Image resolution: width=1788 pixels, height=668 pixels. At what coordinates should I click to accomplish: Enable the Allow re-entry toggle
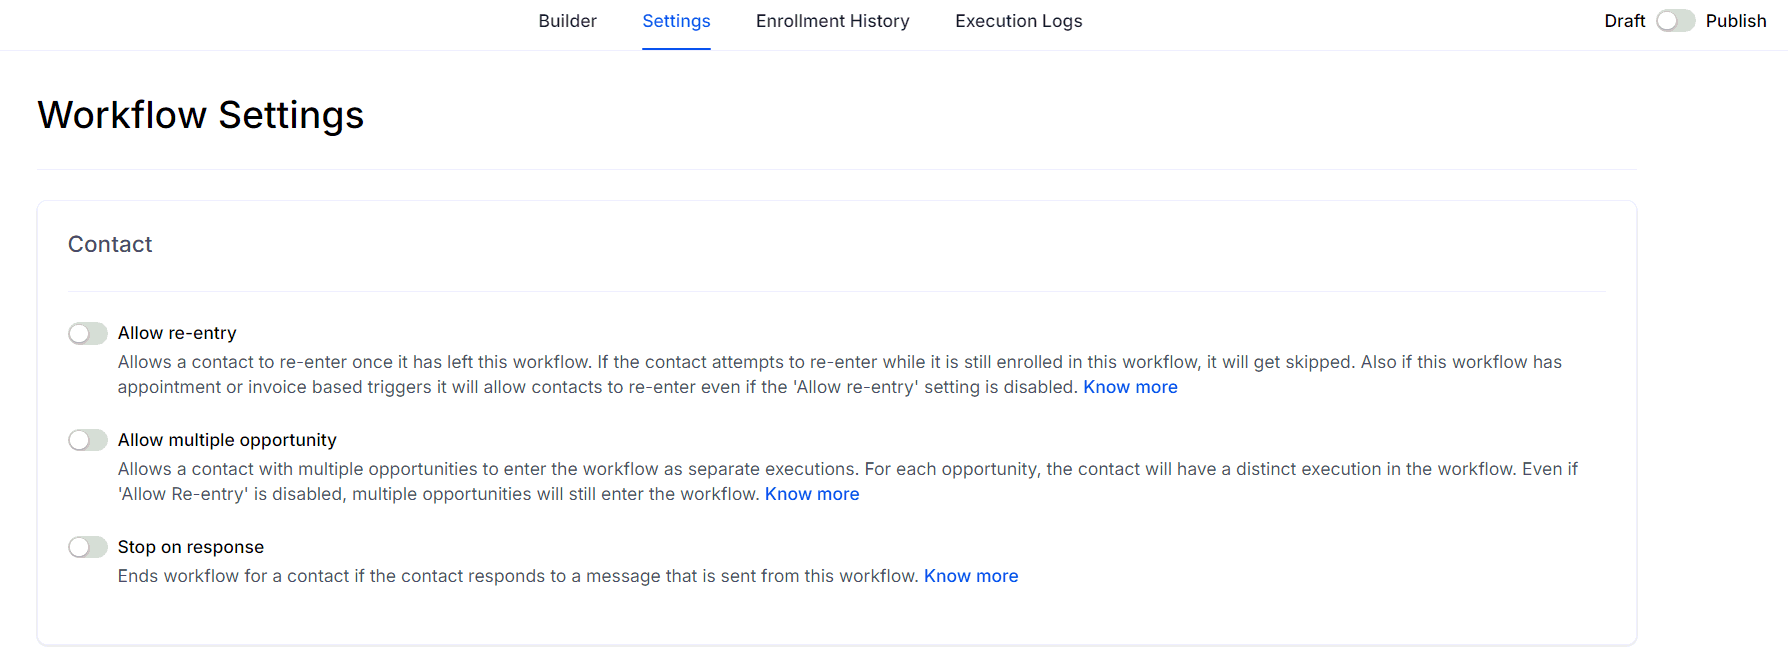tap(88, 333)
